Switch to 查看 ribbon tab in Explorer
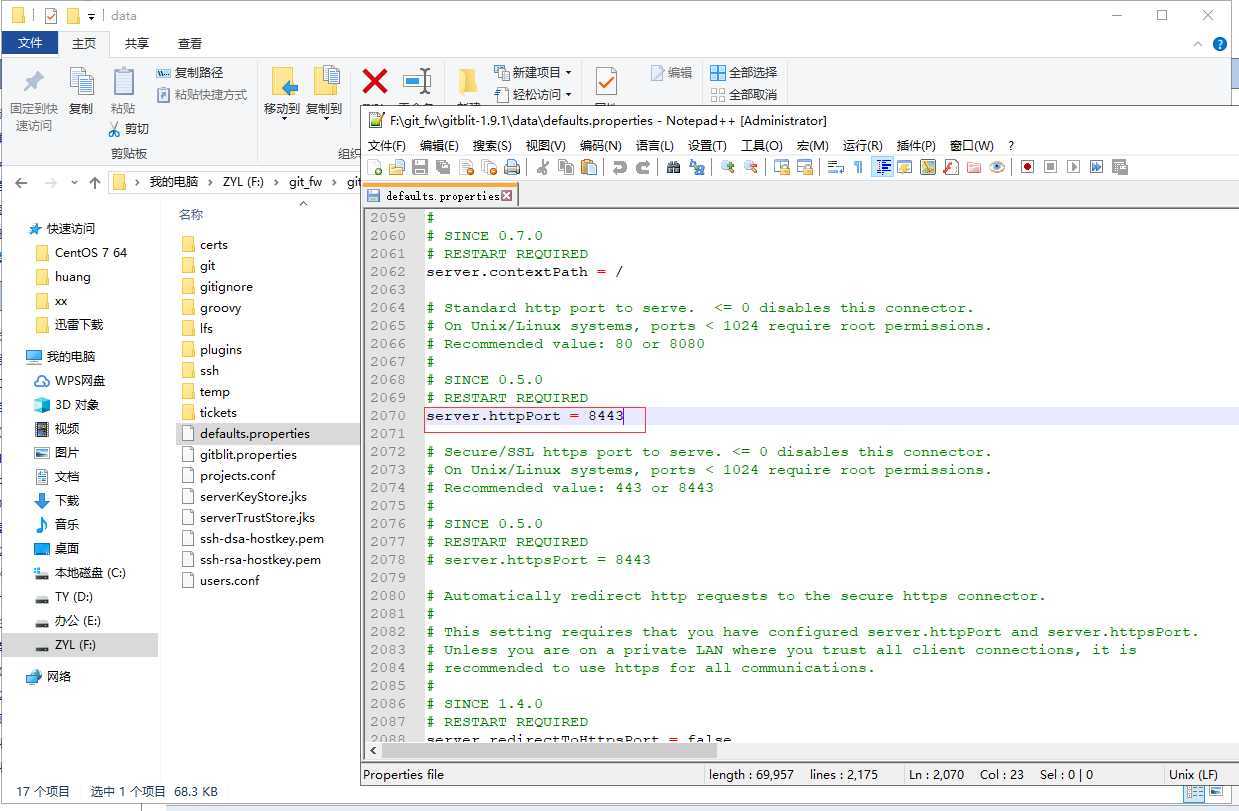This screenshot has width=1239, height=811. (x=190, y=43)
